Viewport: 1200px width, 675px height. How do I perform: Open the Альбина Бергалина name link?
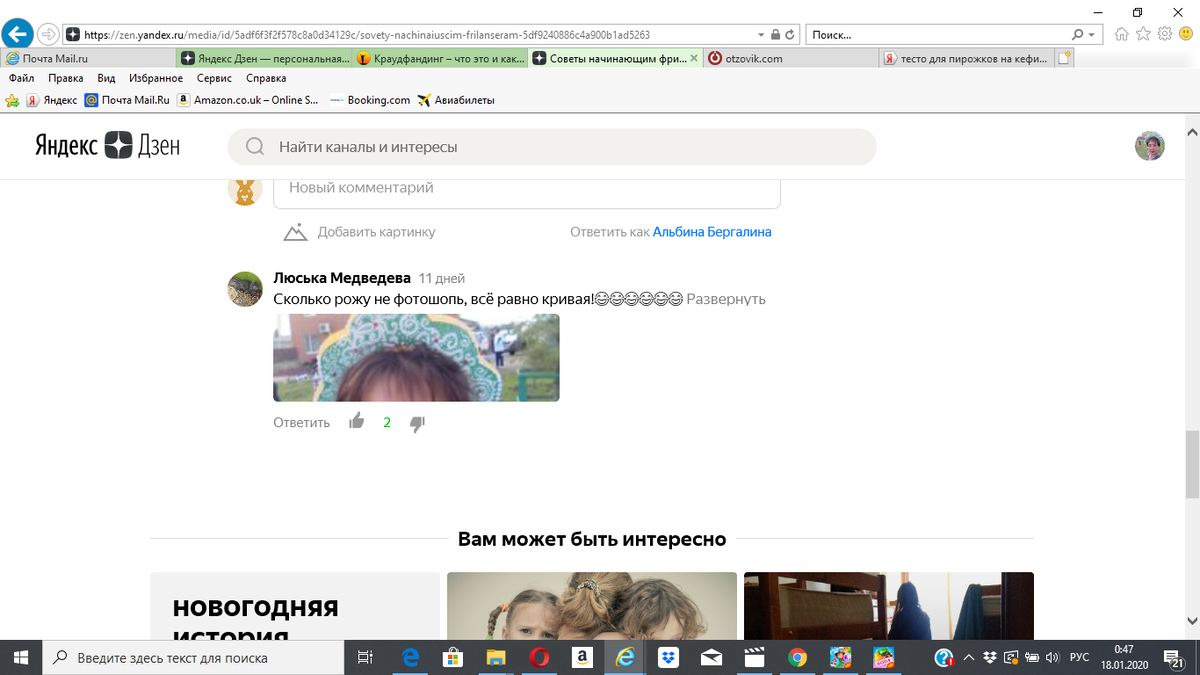tap(712, 232)
